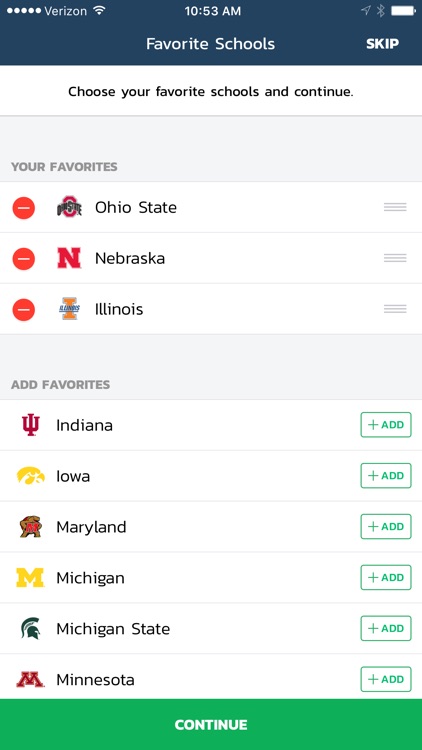Viewport: 422px width, 750px height.
Task: Tap the Nebraska N logo
Action: point(69,258)
